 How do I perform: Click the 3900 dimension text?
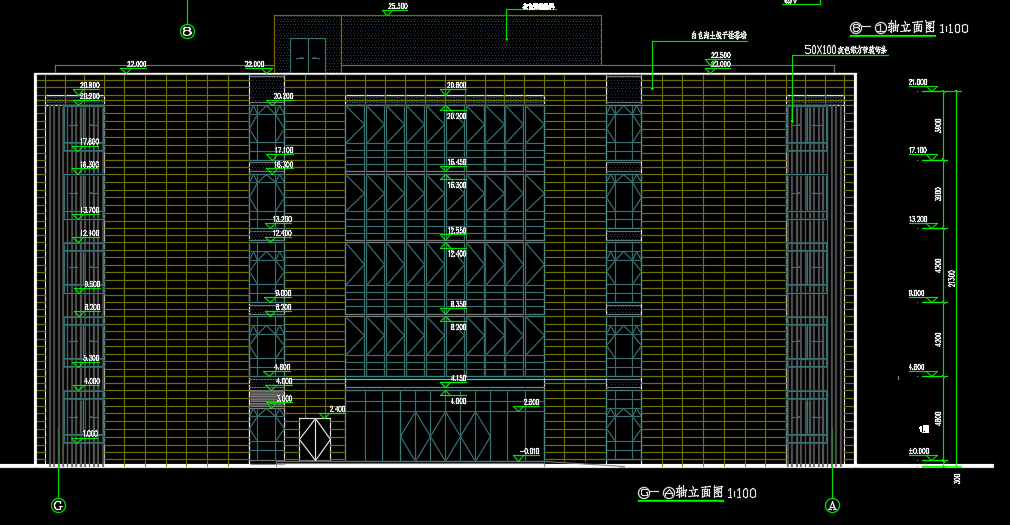click(938, 126)
